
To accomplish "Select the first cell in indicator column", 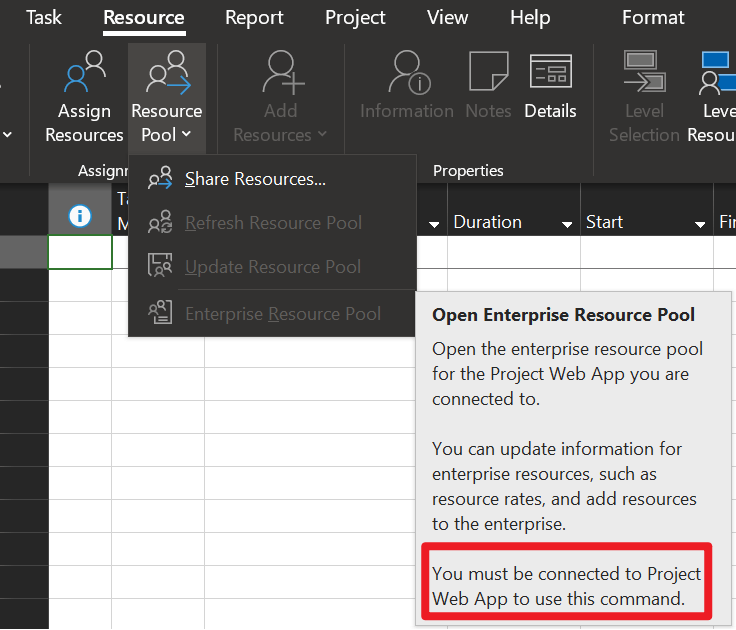I will 80,252.
